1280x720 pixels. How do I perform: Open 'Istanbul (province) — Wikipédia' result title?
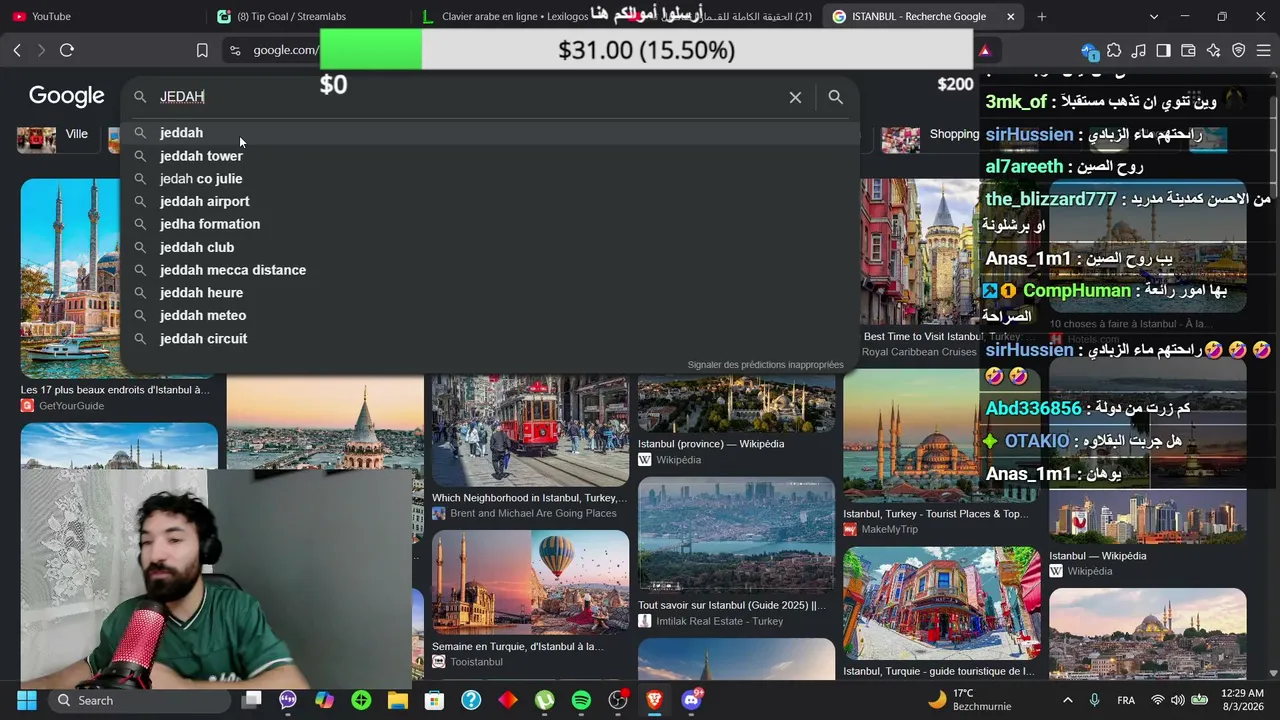(711, 444)
